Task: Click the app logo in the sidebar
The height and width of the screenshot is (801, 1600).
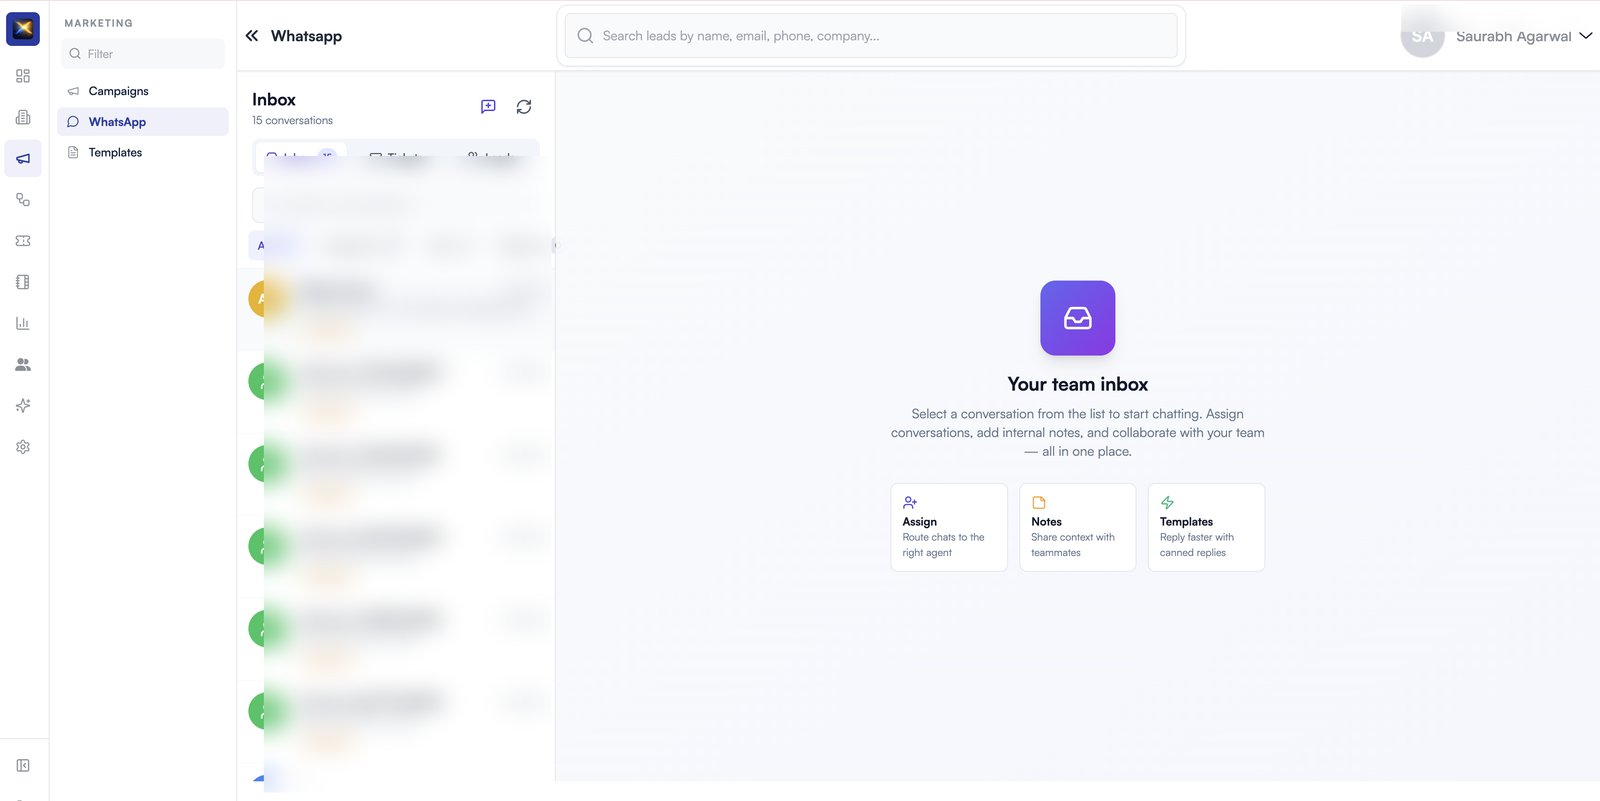Action: [x=23, y=29]
